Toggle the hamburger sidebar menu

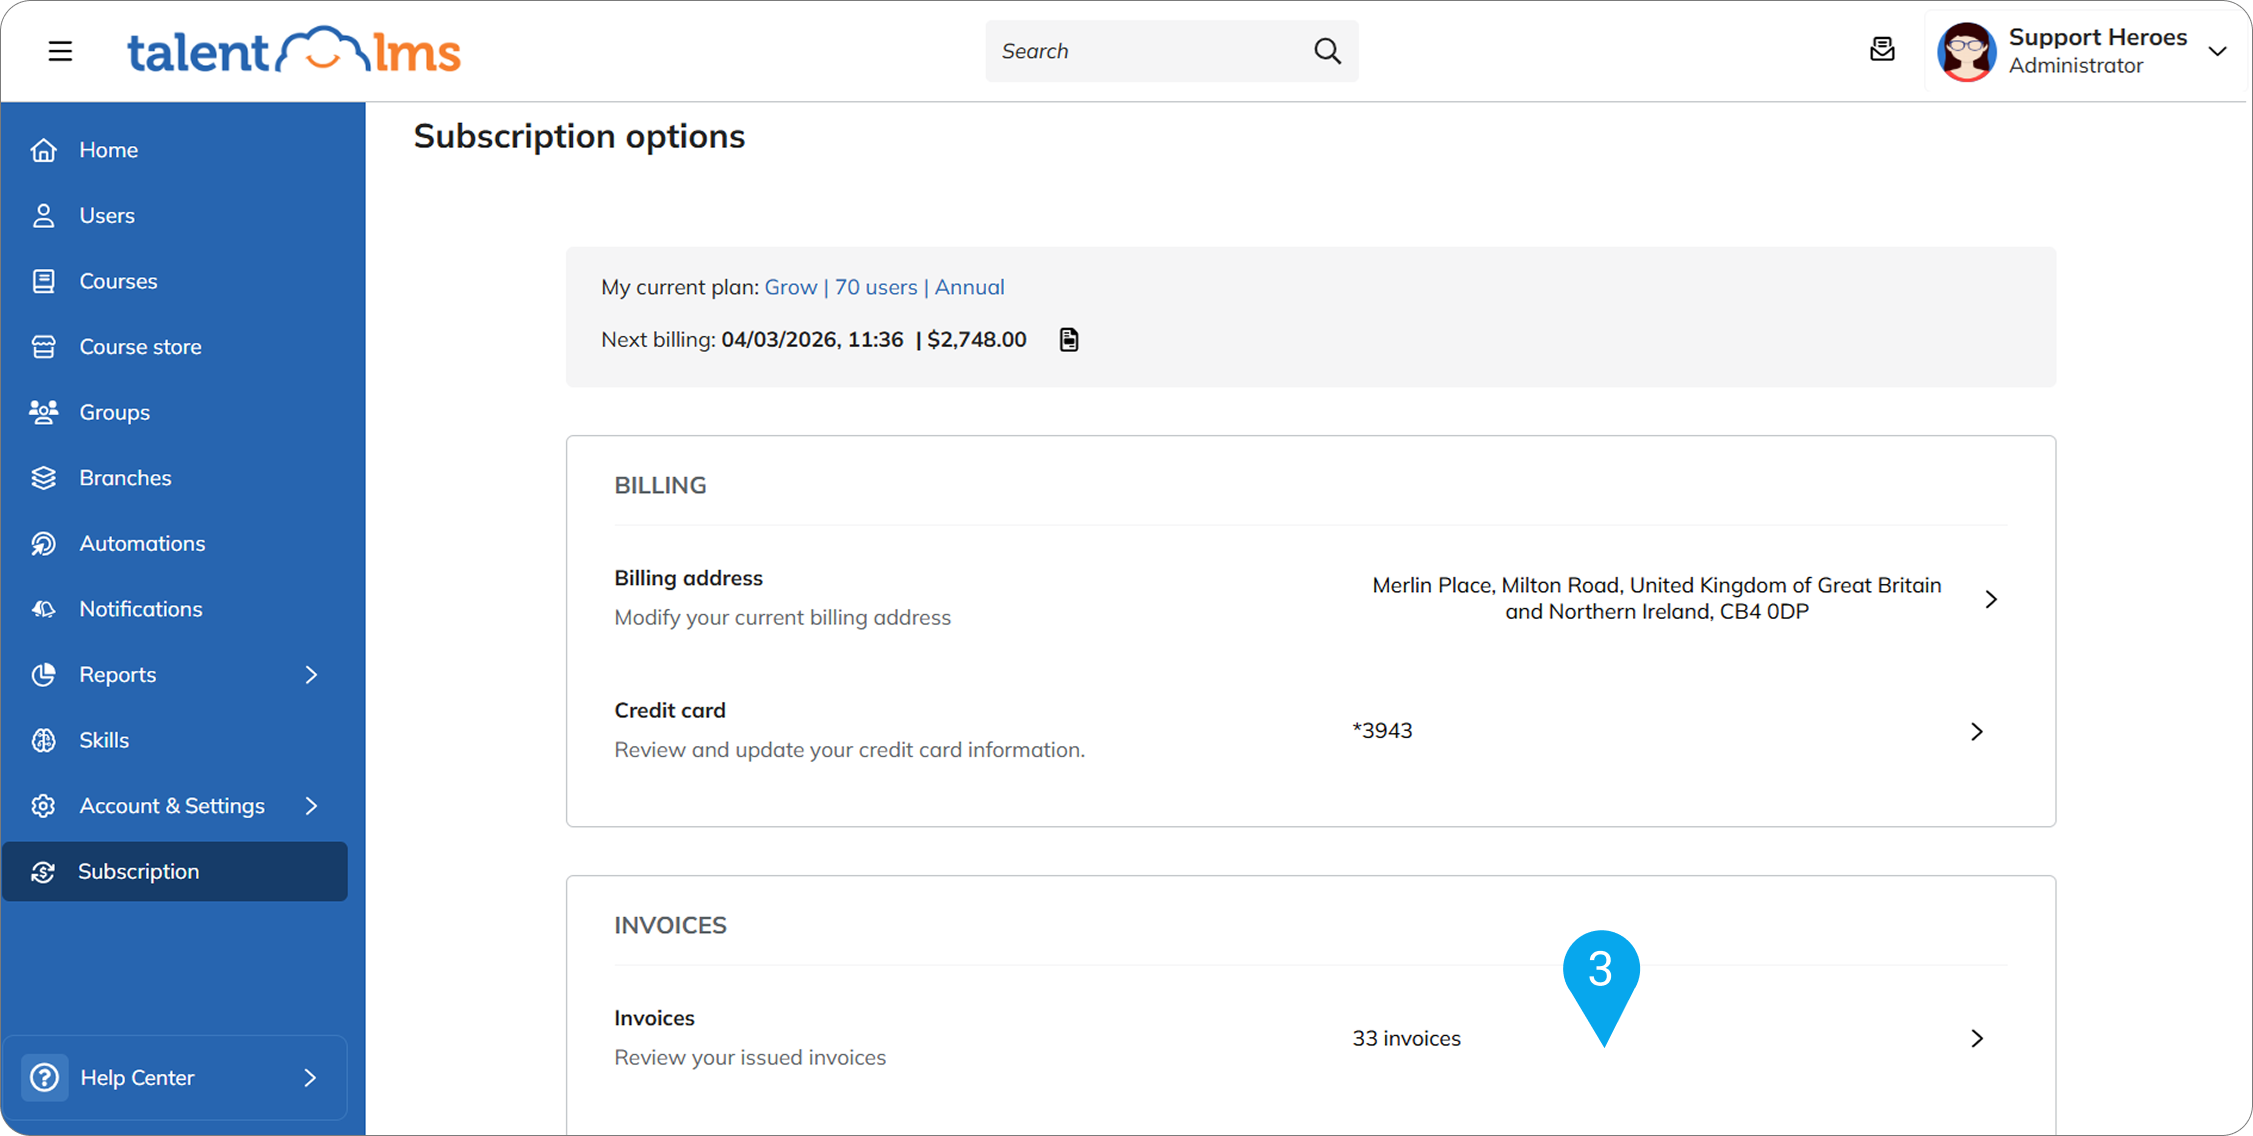(60, 51)
